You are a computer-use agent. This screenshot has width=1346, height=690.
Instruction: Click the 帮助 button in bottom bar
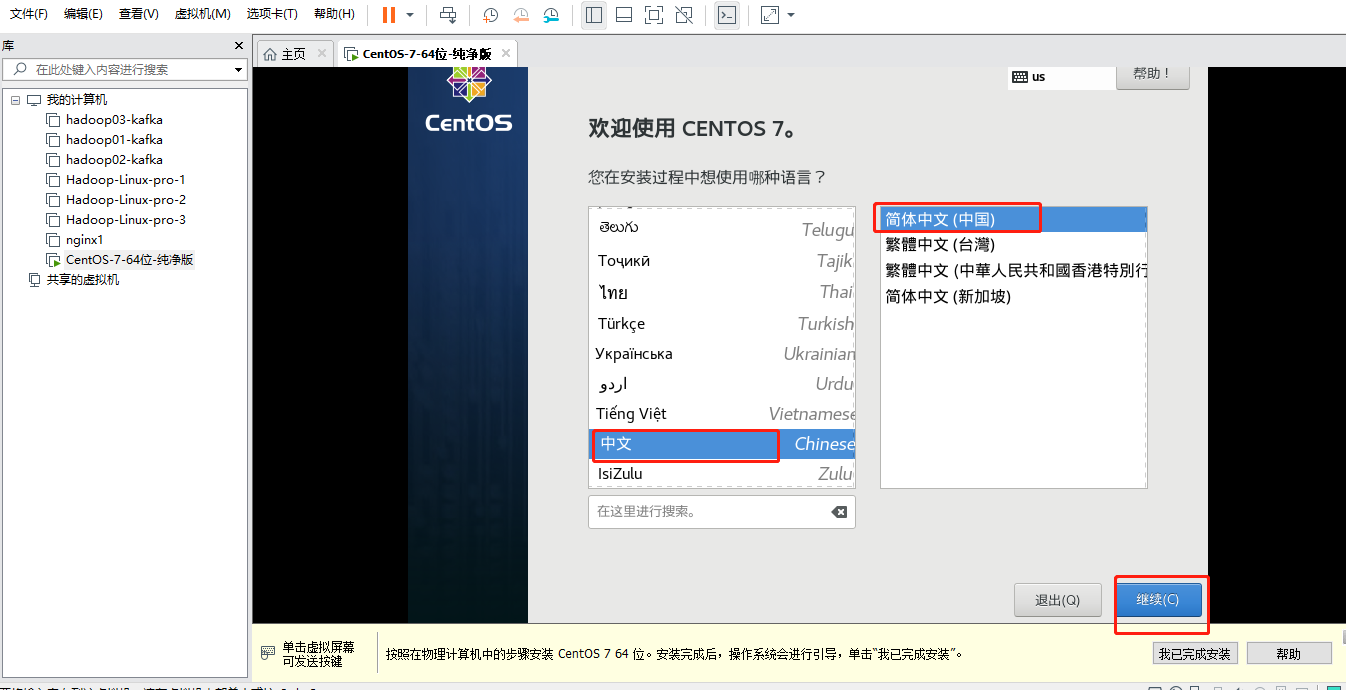point(1289,654)
